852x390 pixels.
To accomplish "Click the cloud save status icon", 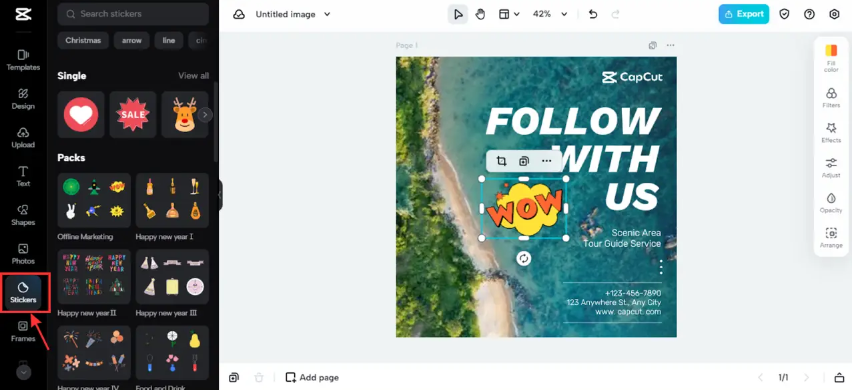I will click(x=239, y=15).
